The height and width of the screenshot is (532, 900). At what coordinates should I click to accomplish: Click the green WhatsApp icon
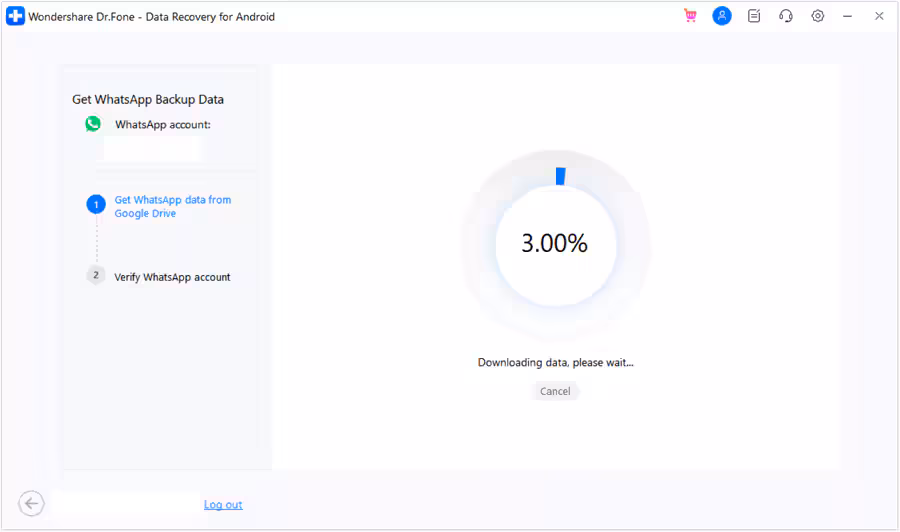coord(93,124)
